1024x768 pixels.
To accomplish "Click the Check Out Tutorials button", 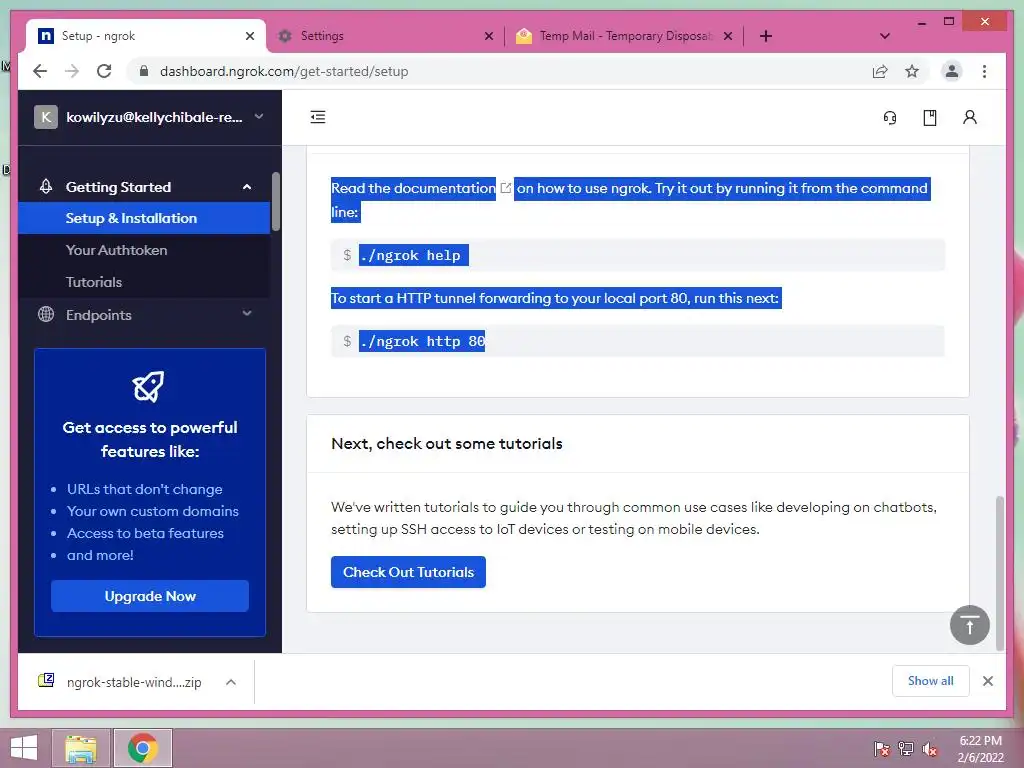I will 408,572.
